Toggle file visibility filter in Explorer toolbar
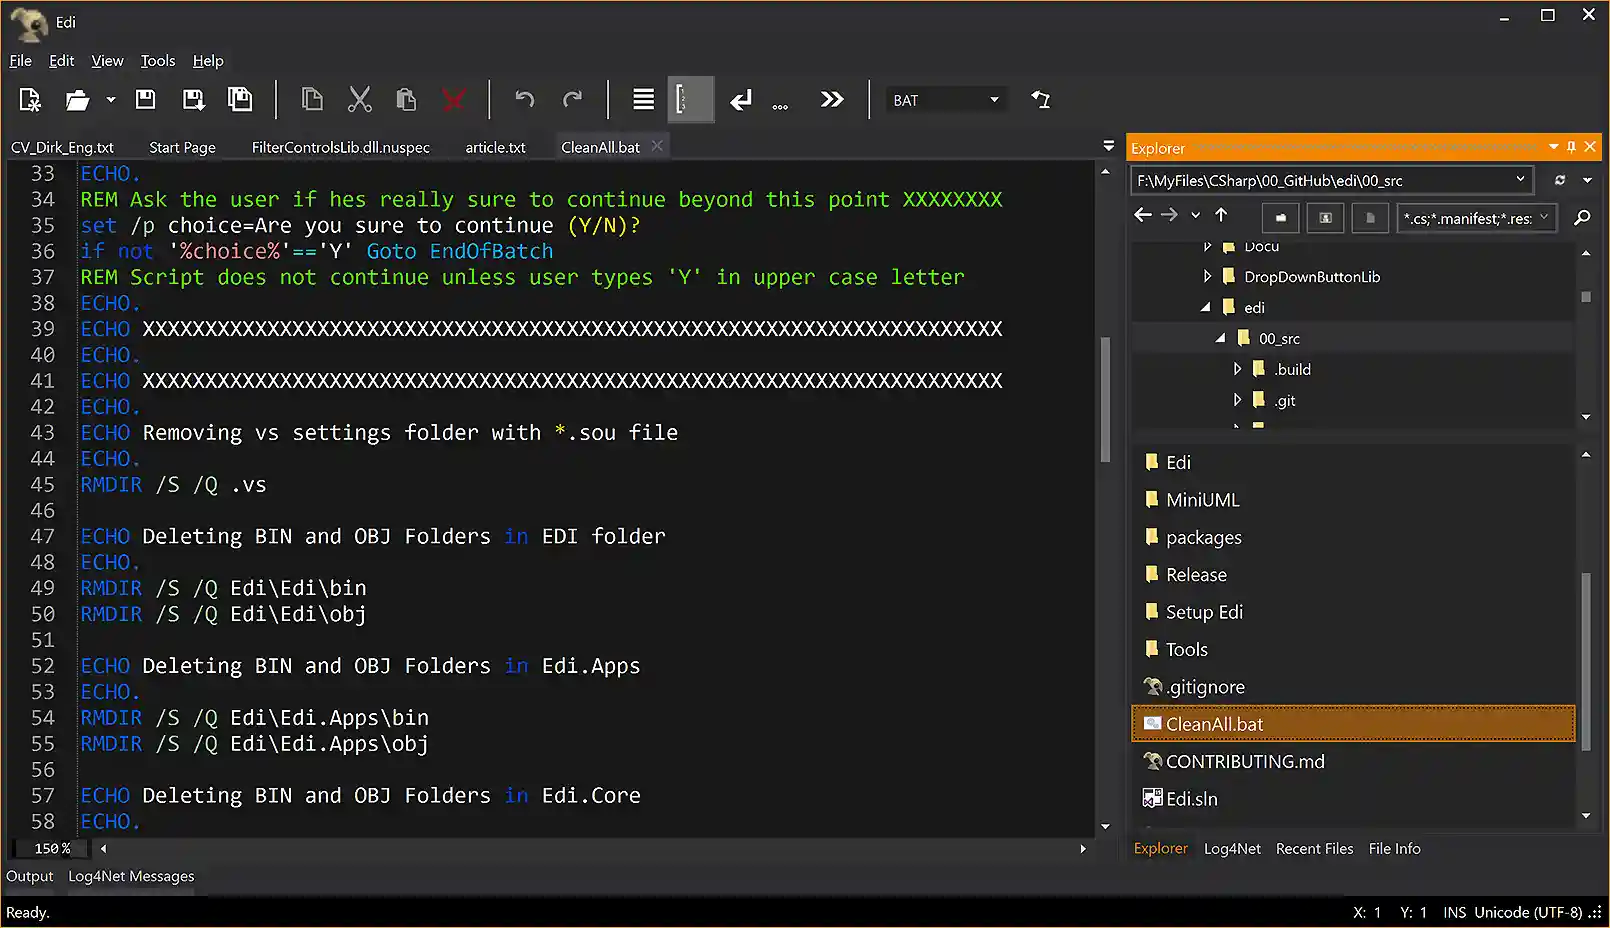This screenshot has width=1610, height=928. point(1370,217)
